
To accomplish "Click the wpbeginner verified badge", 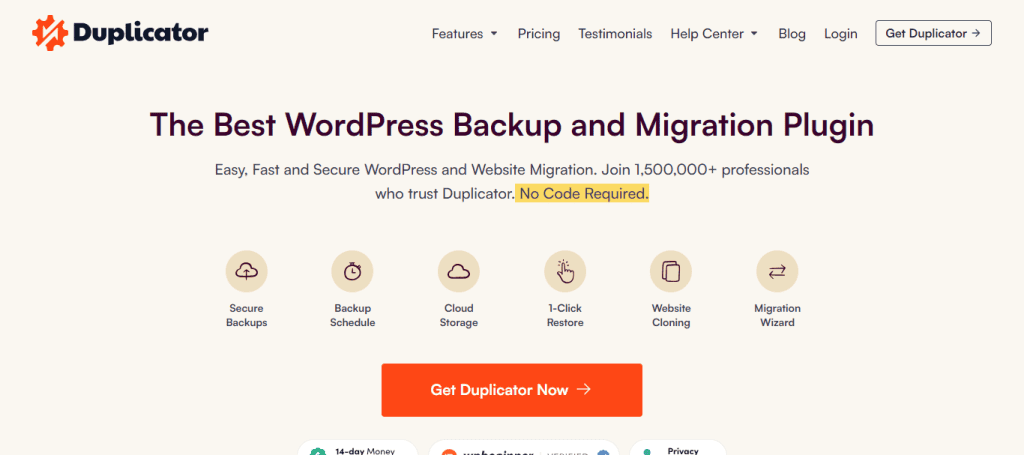I will coord(523,450).
